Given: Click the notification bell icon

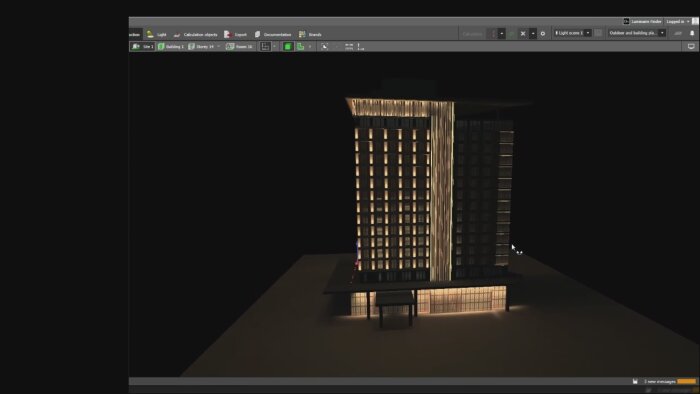Looking at the screenshot, I should click(x=692, y=33).
